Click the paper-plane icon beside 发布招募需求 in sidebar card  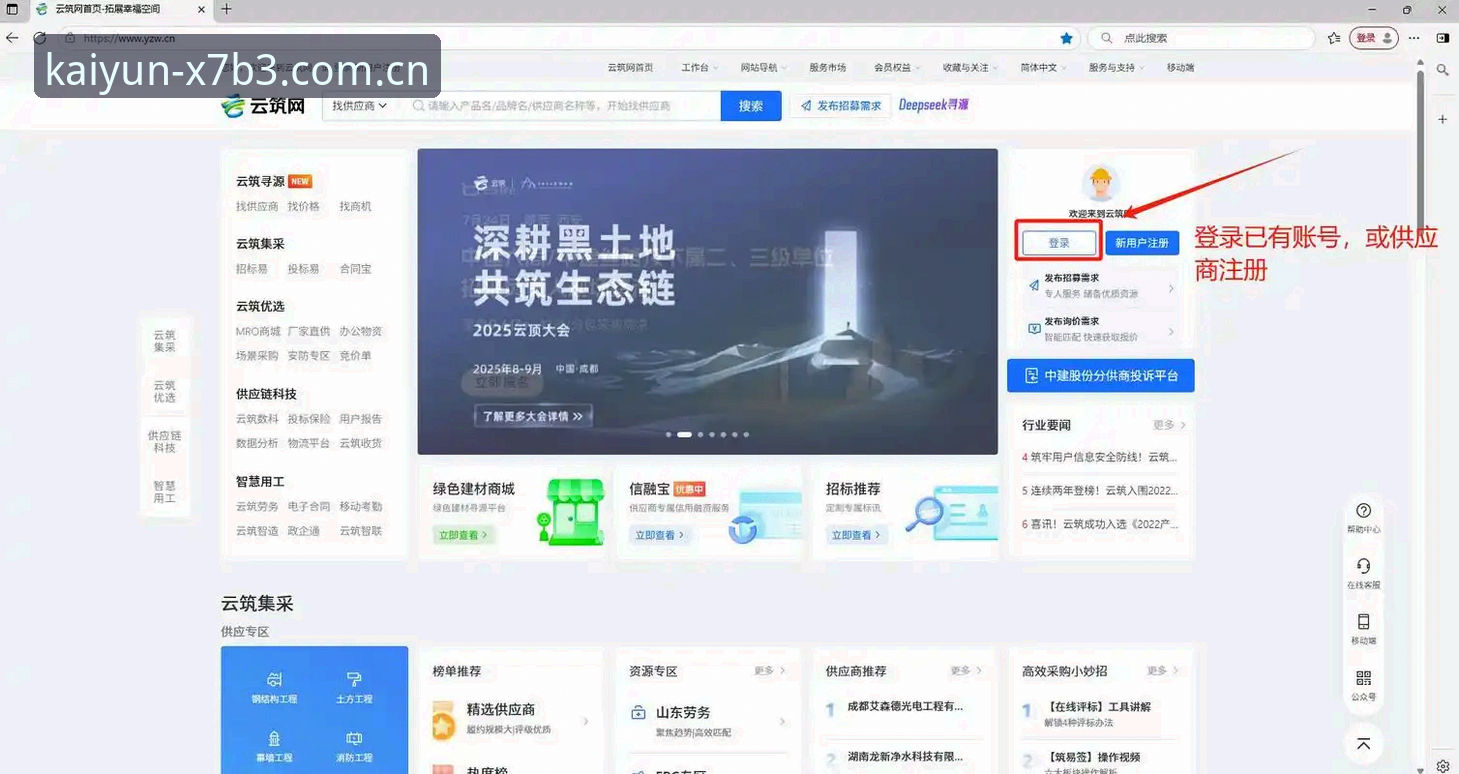1034,285
